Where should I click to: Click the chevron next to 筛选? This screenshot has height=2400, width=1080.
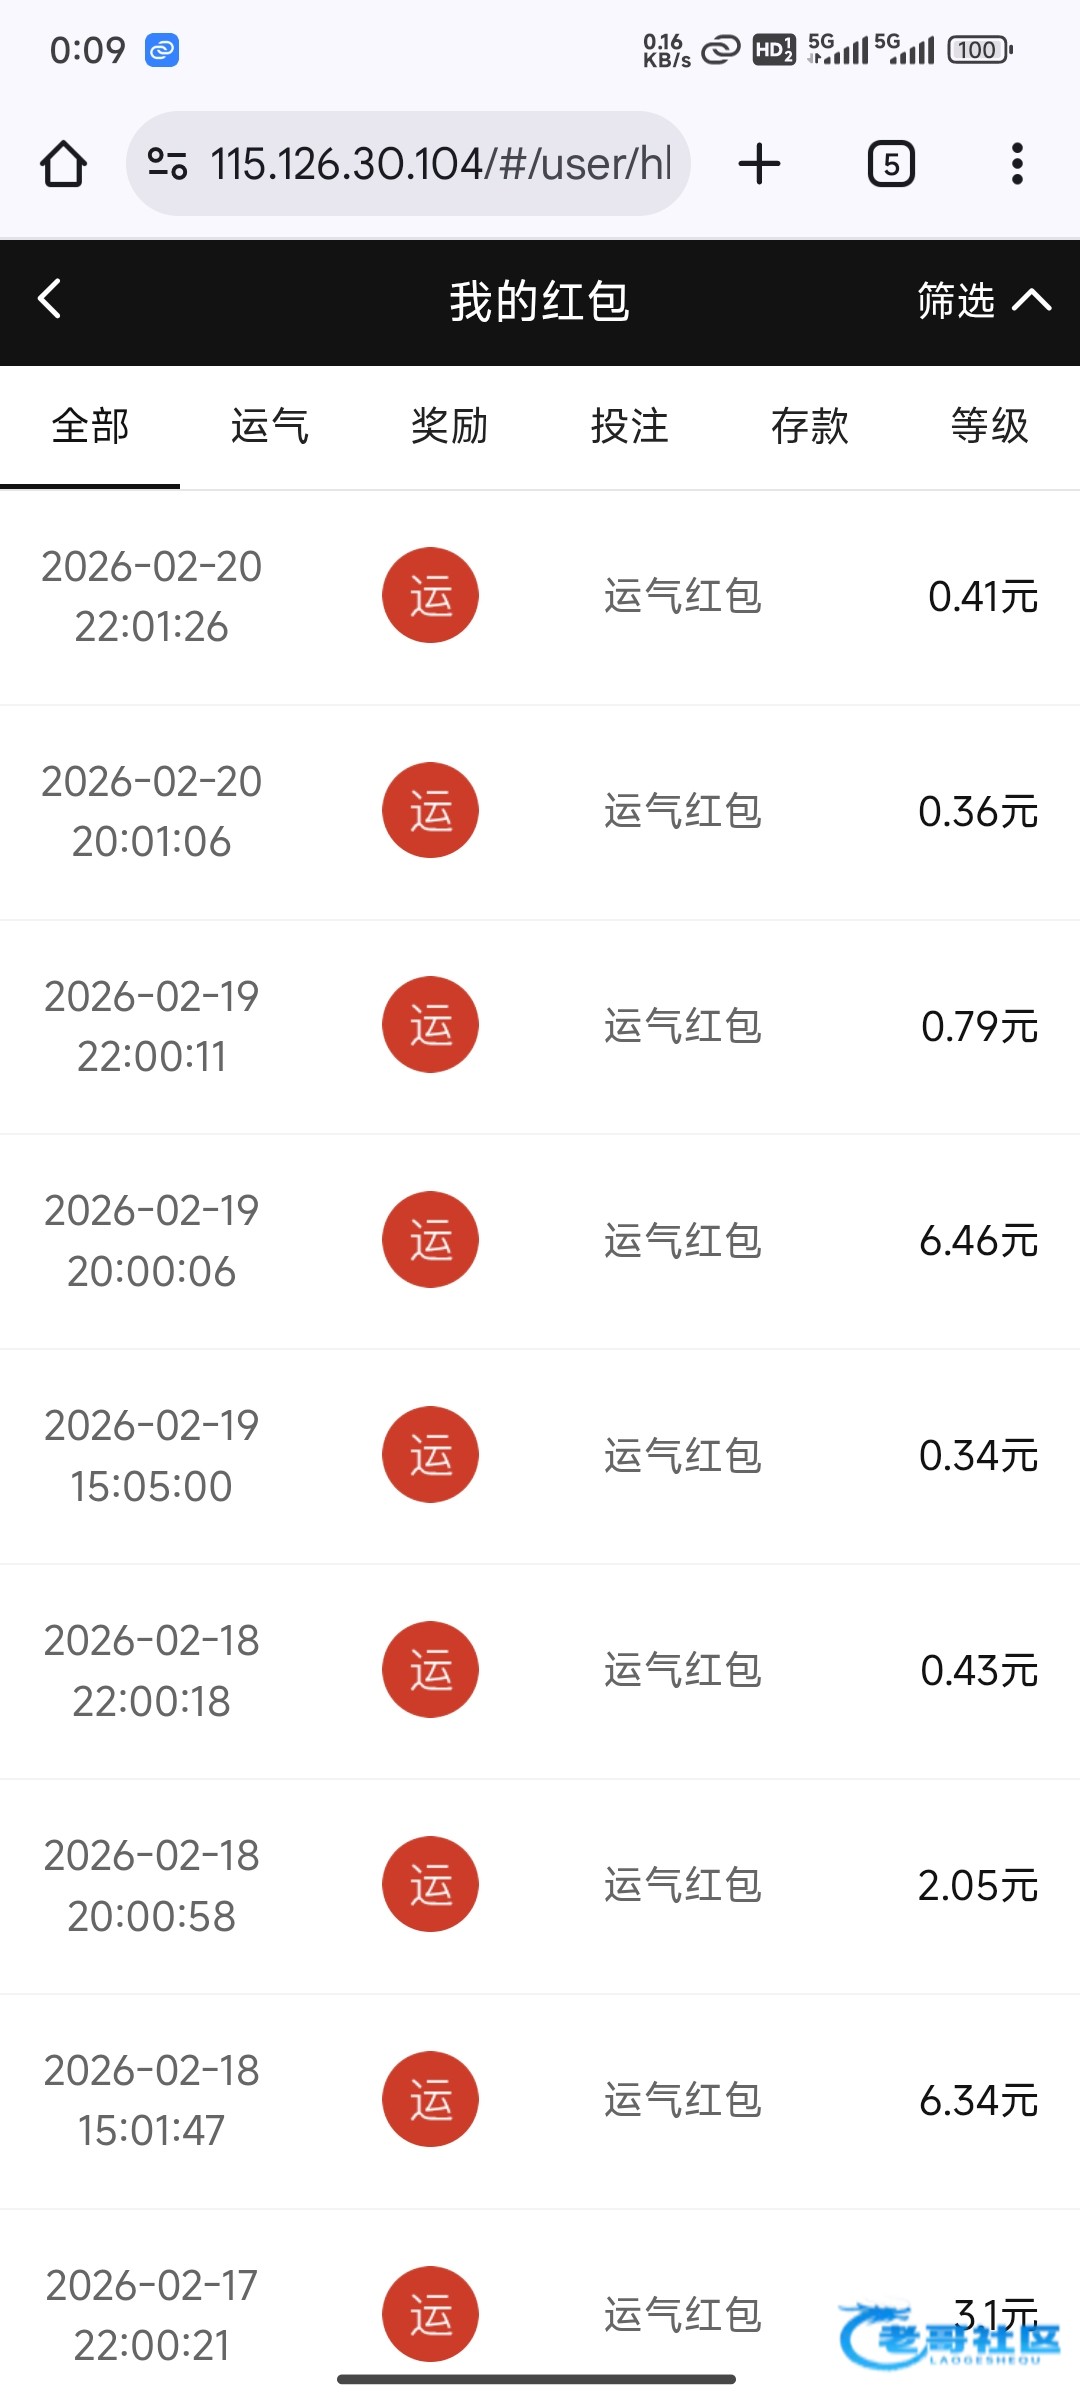(x=1032, y=300)
